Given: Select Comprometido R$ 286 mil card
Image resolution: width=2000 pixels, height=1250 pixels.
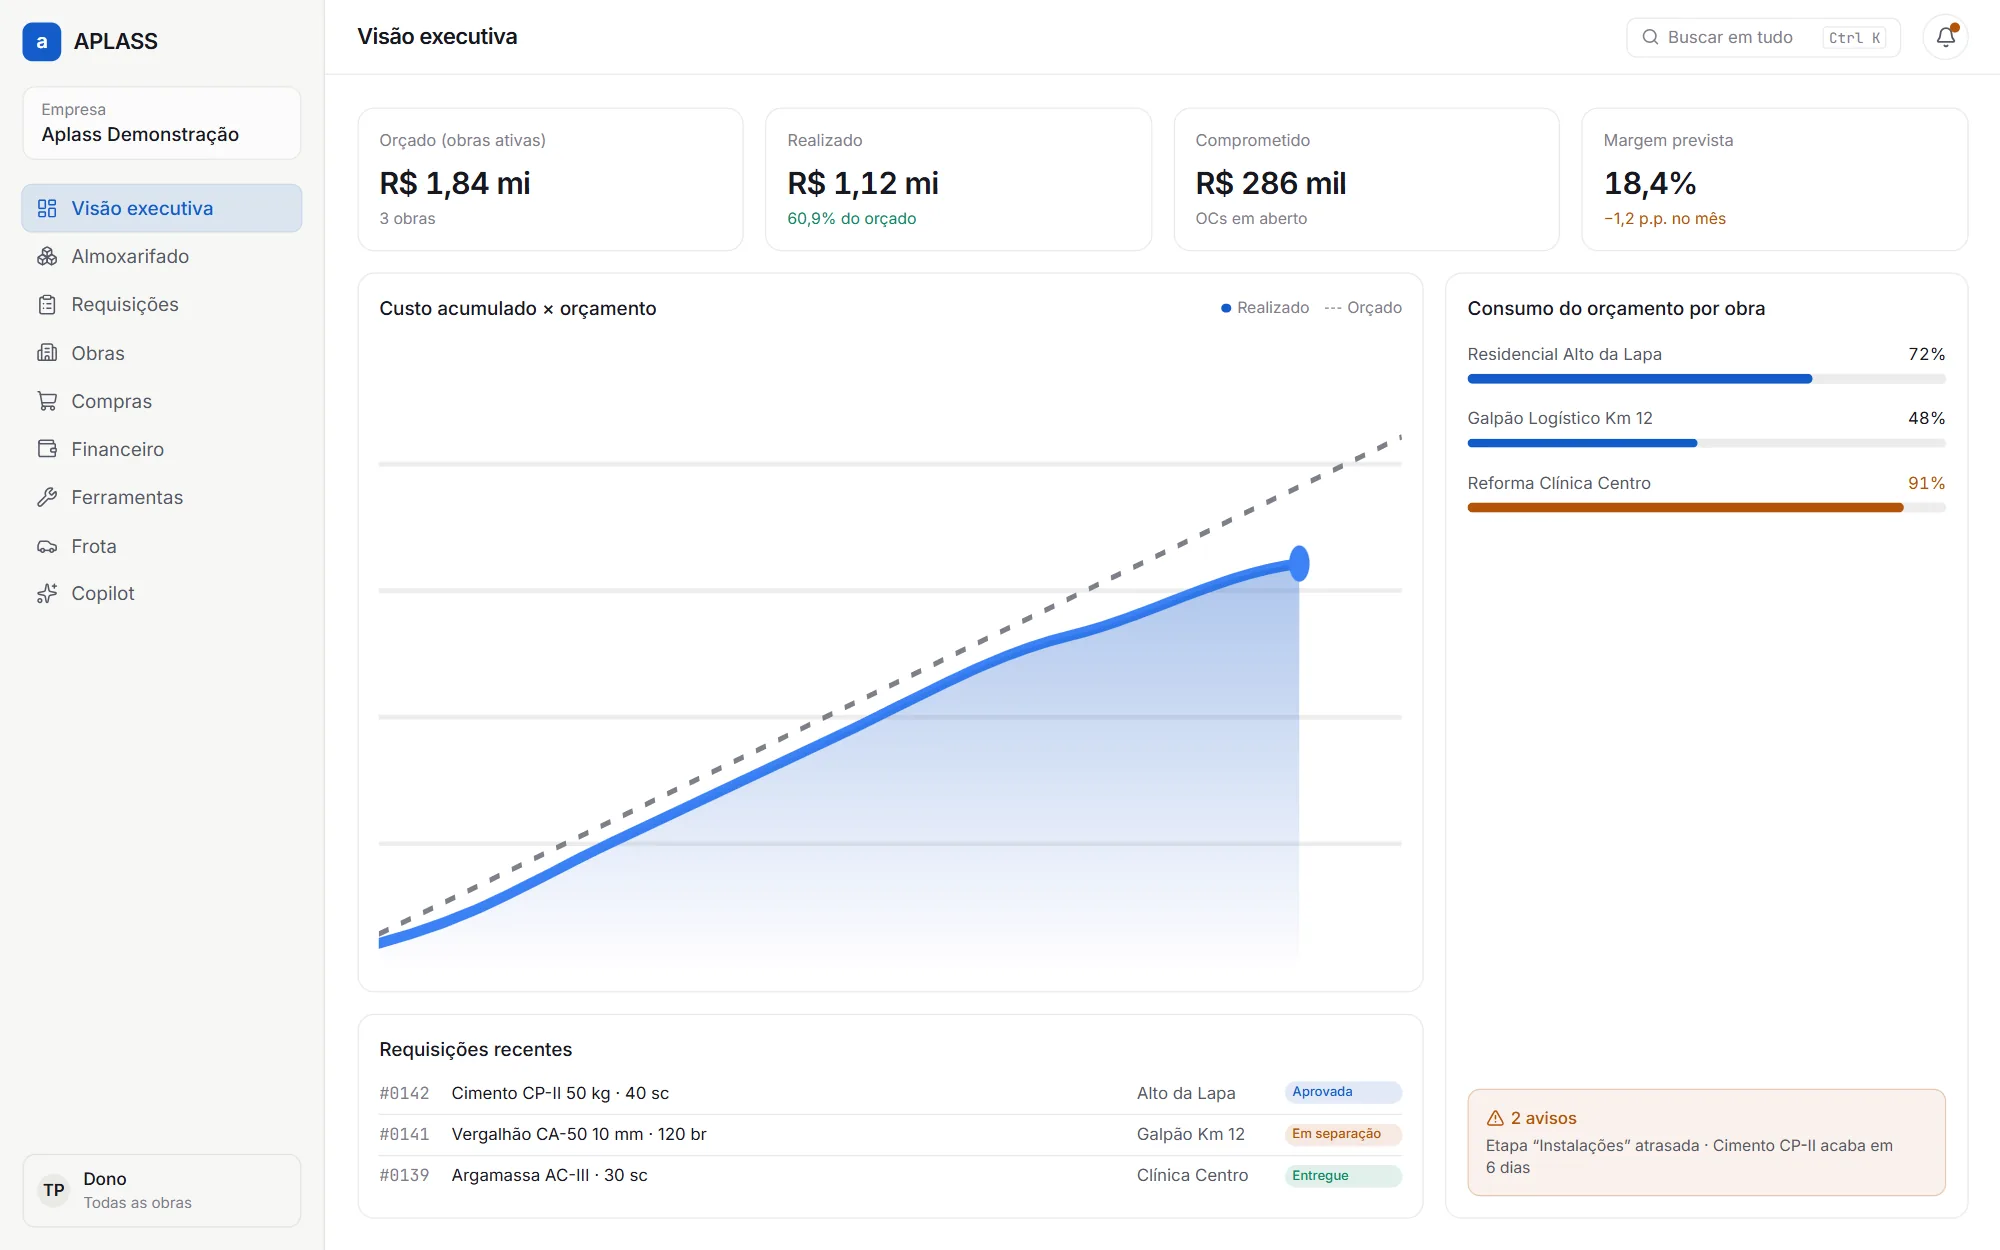Looking at the screenshot, I should (1366, 179).
